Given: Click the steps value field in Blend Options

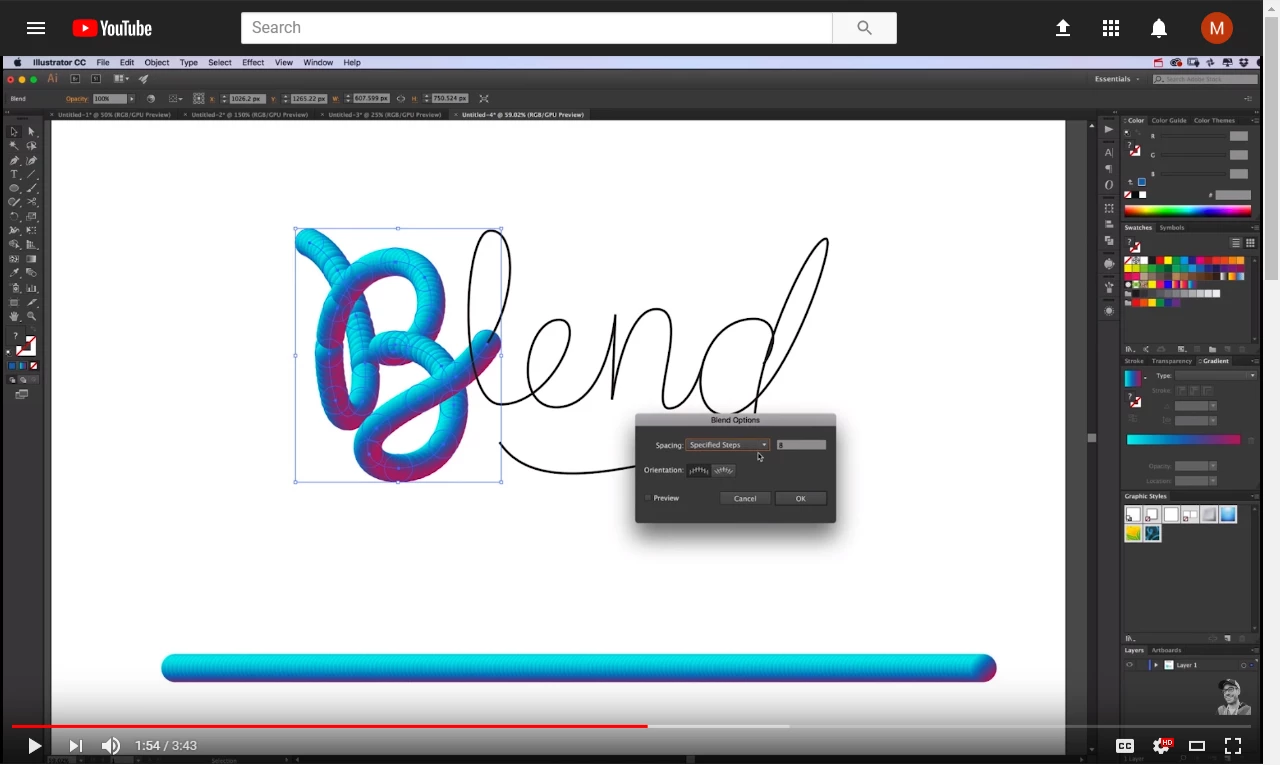Looking at the screenshot, I should (801, 445).
